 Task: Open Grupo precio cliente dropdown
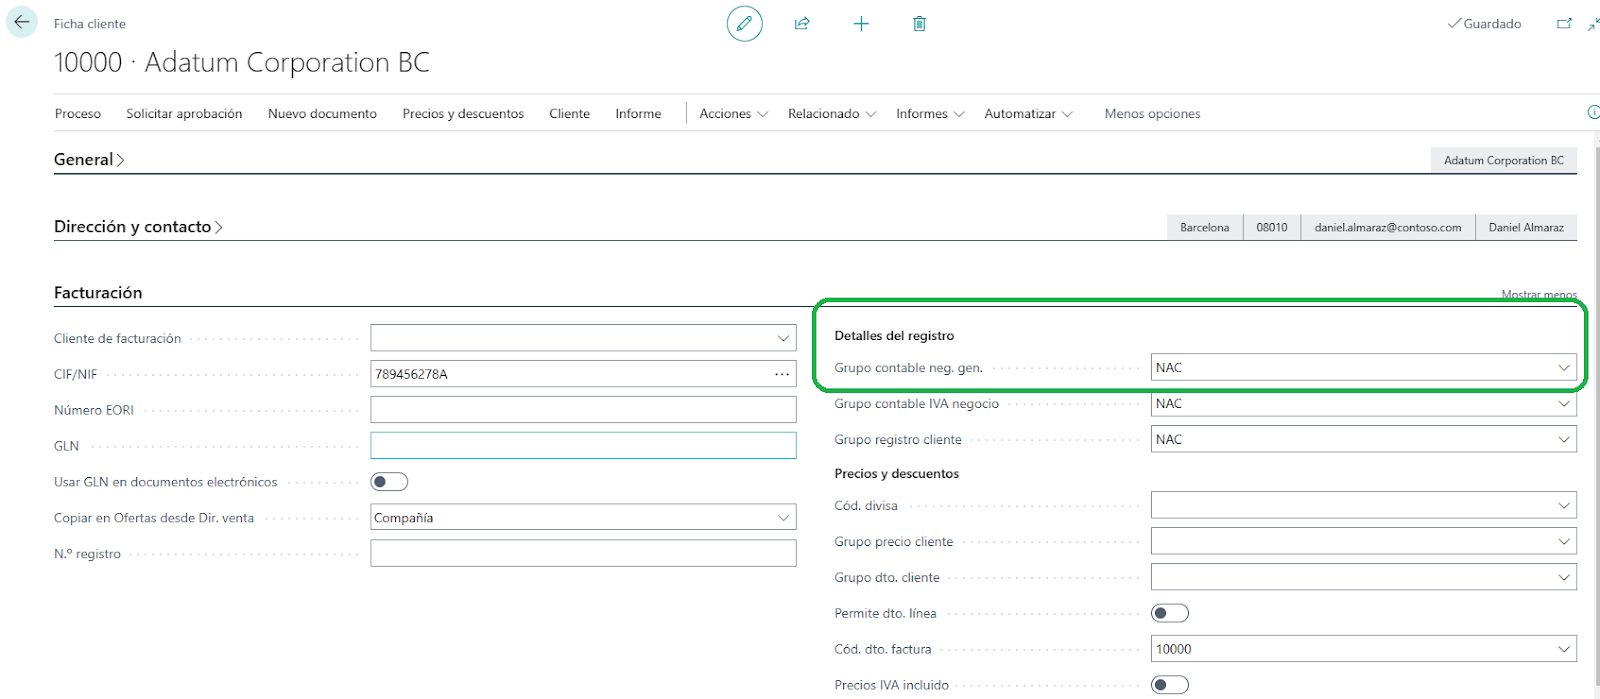[1564, 542]
